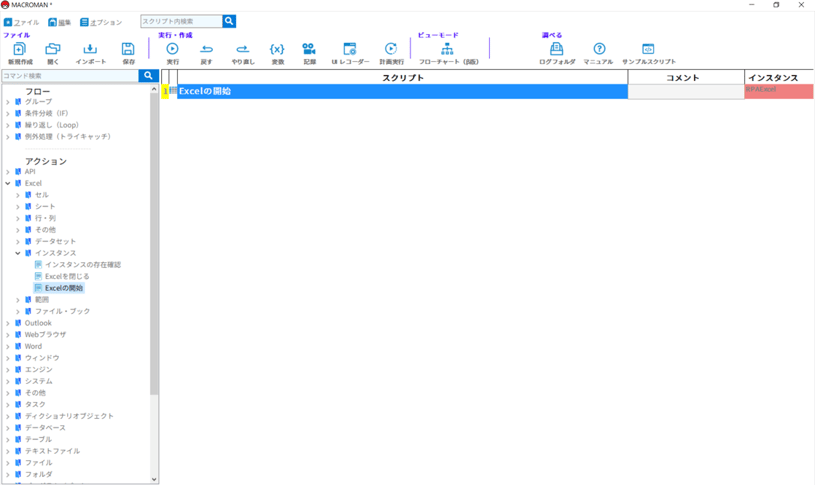Open the ログフォルダ icon
The width and height of the screenshot is (815, 485).
557,49
